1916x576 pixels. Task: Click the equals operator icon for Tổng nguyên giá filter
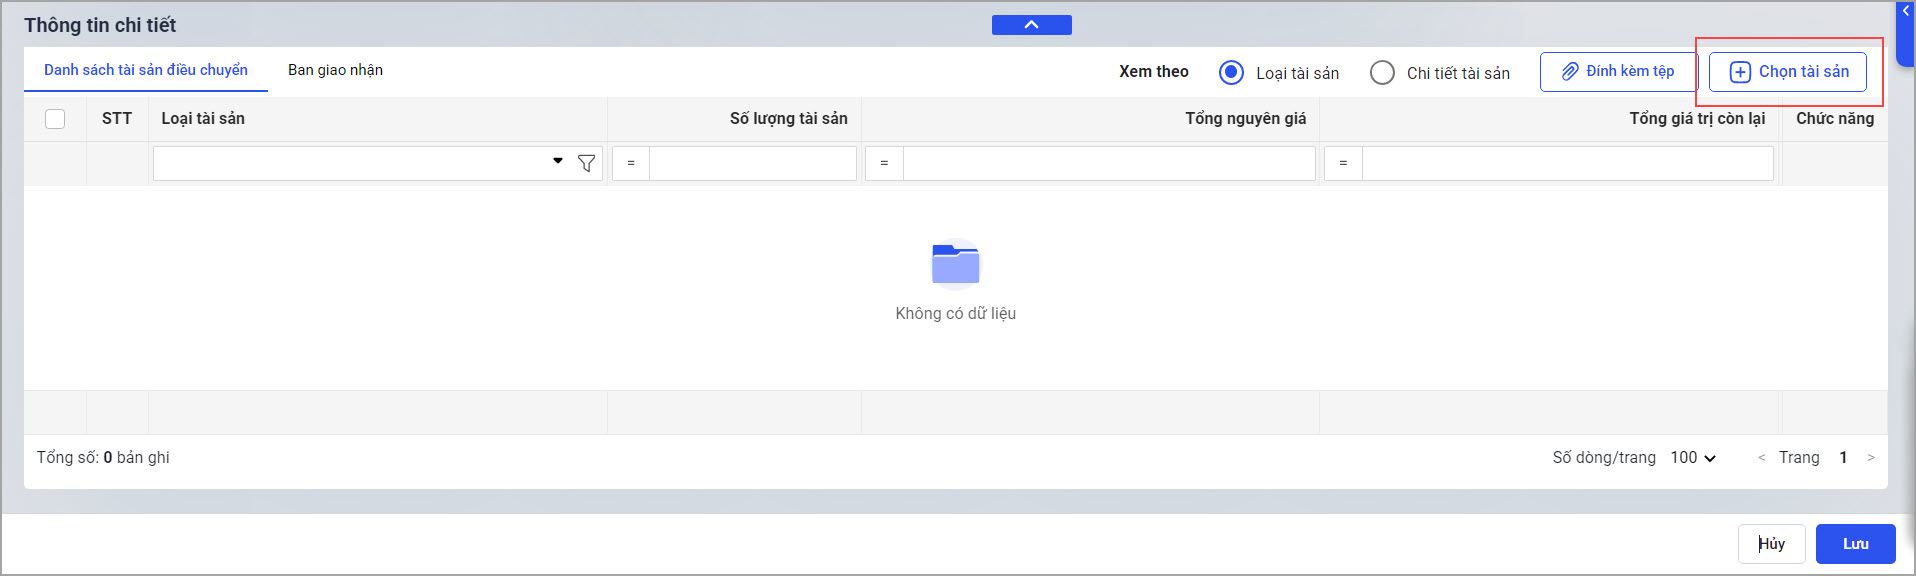pyautogui.click(x=884, y=163)
